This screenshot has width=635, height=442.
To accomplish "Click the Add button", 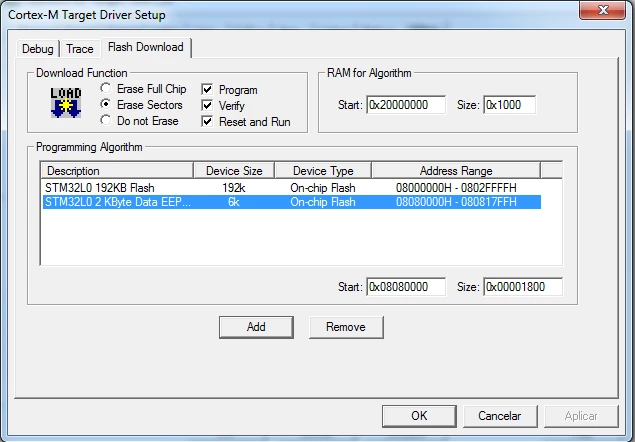I will (x=256, y=327).
